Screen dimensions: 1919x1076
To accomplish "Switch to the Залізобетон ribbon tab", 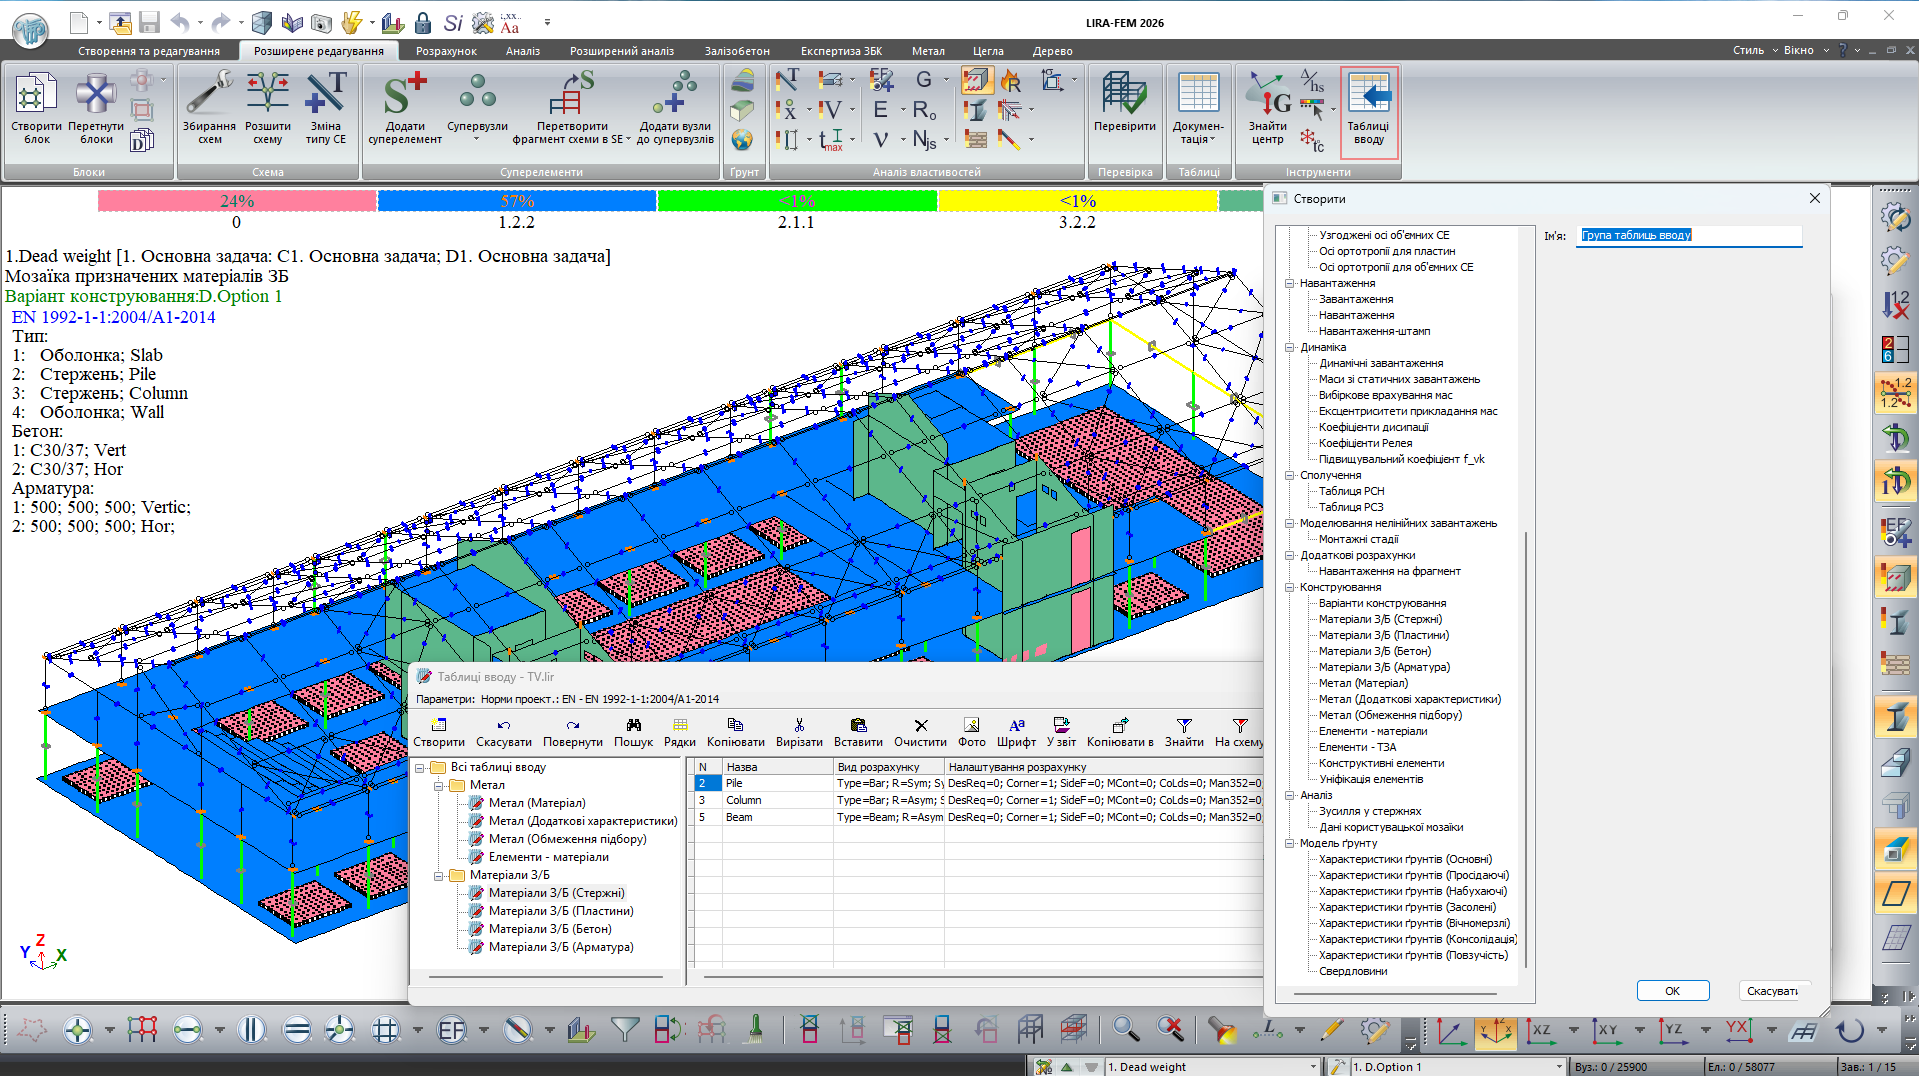I will tap(737, 51).
